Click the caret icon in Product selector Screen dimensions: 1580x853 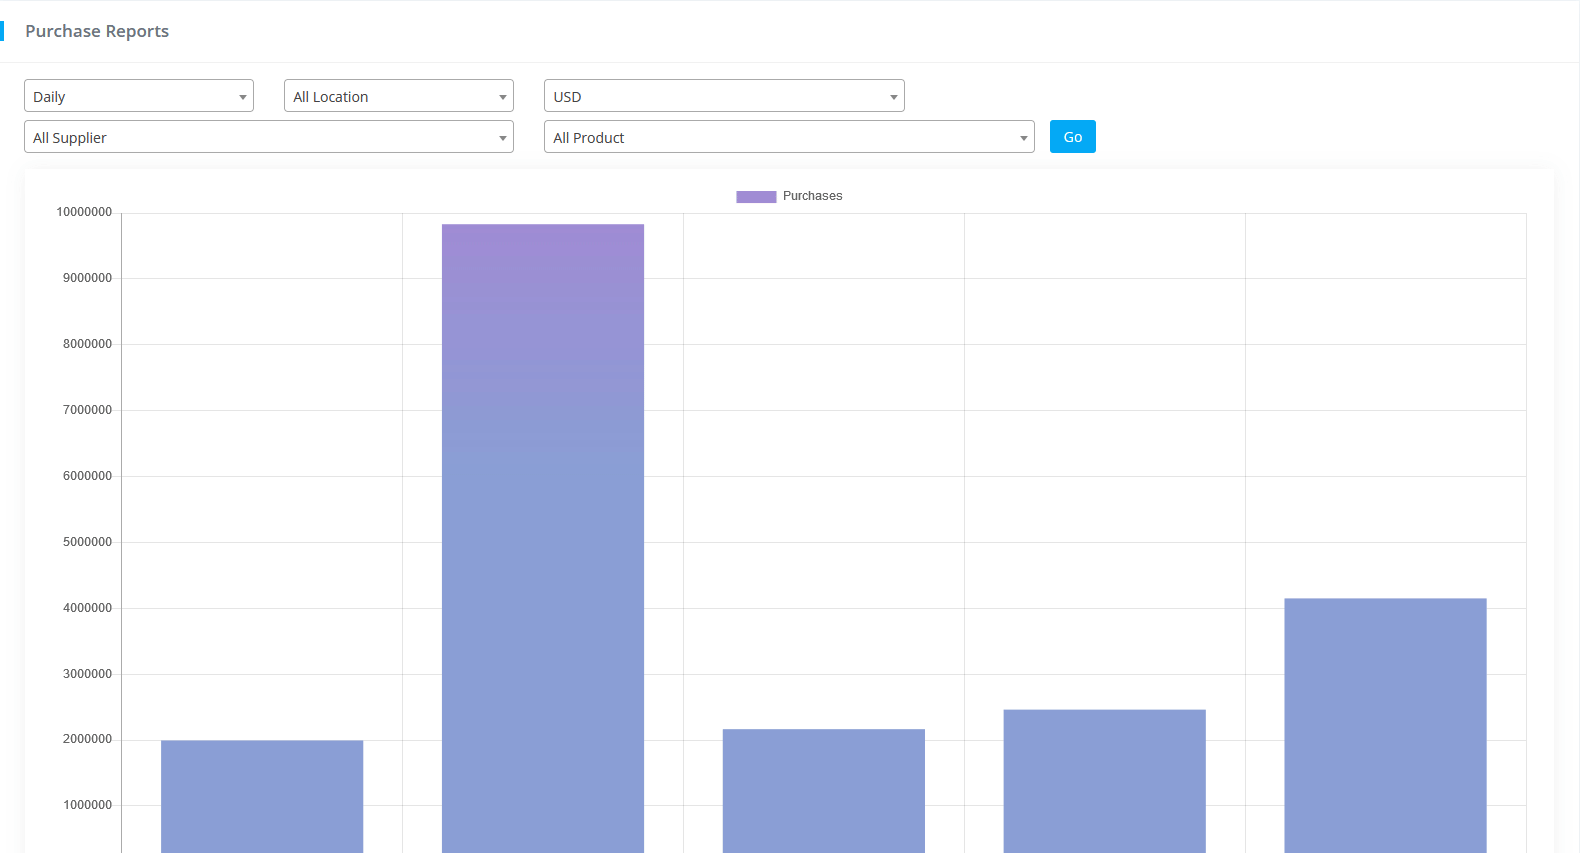click(1023, 138)
